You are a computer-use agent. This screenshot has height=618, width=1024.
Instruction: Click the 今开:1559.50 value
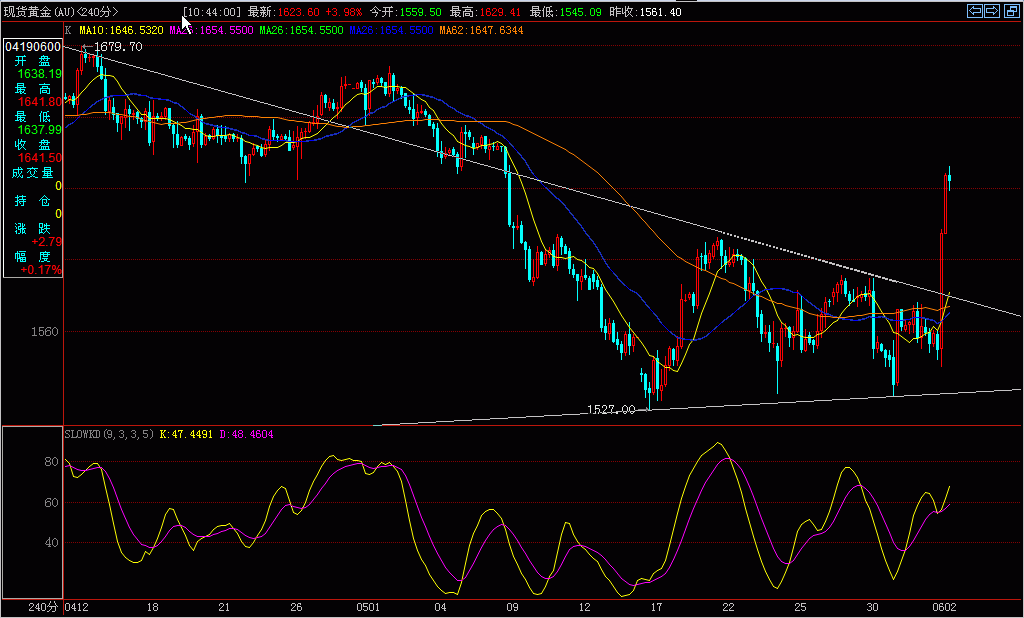pyautogui.click(x=405, y=12)
